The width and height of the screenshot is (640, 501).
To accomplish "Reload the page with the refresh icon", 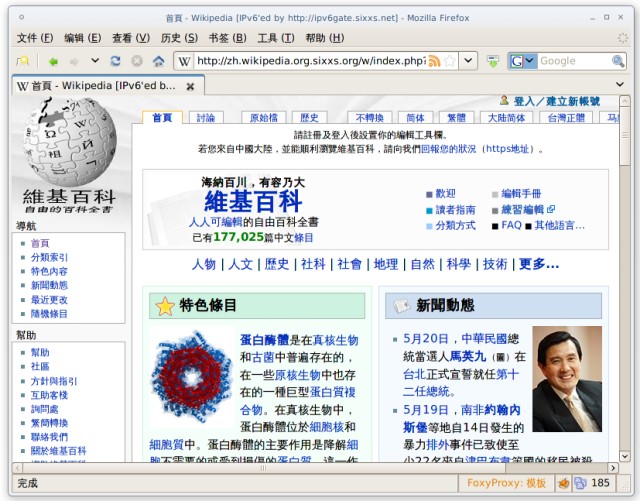I will click(x=116, y=61).
